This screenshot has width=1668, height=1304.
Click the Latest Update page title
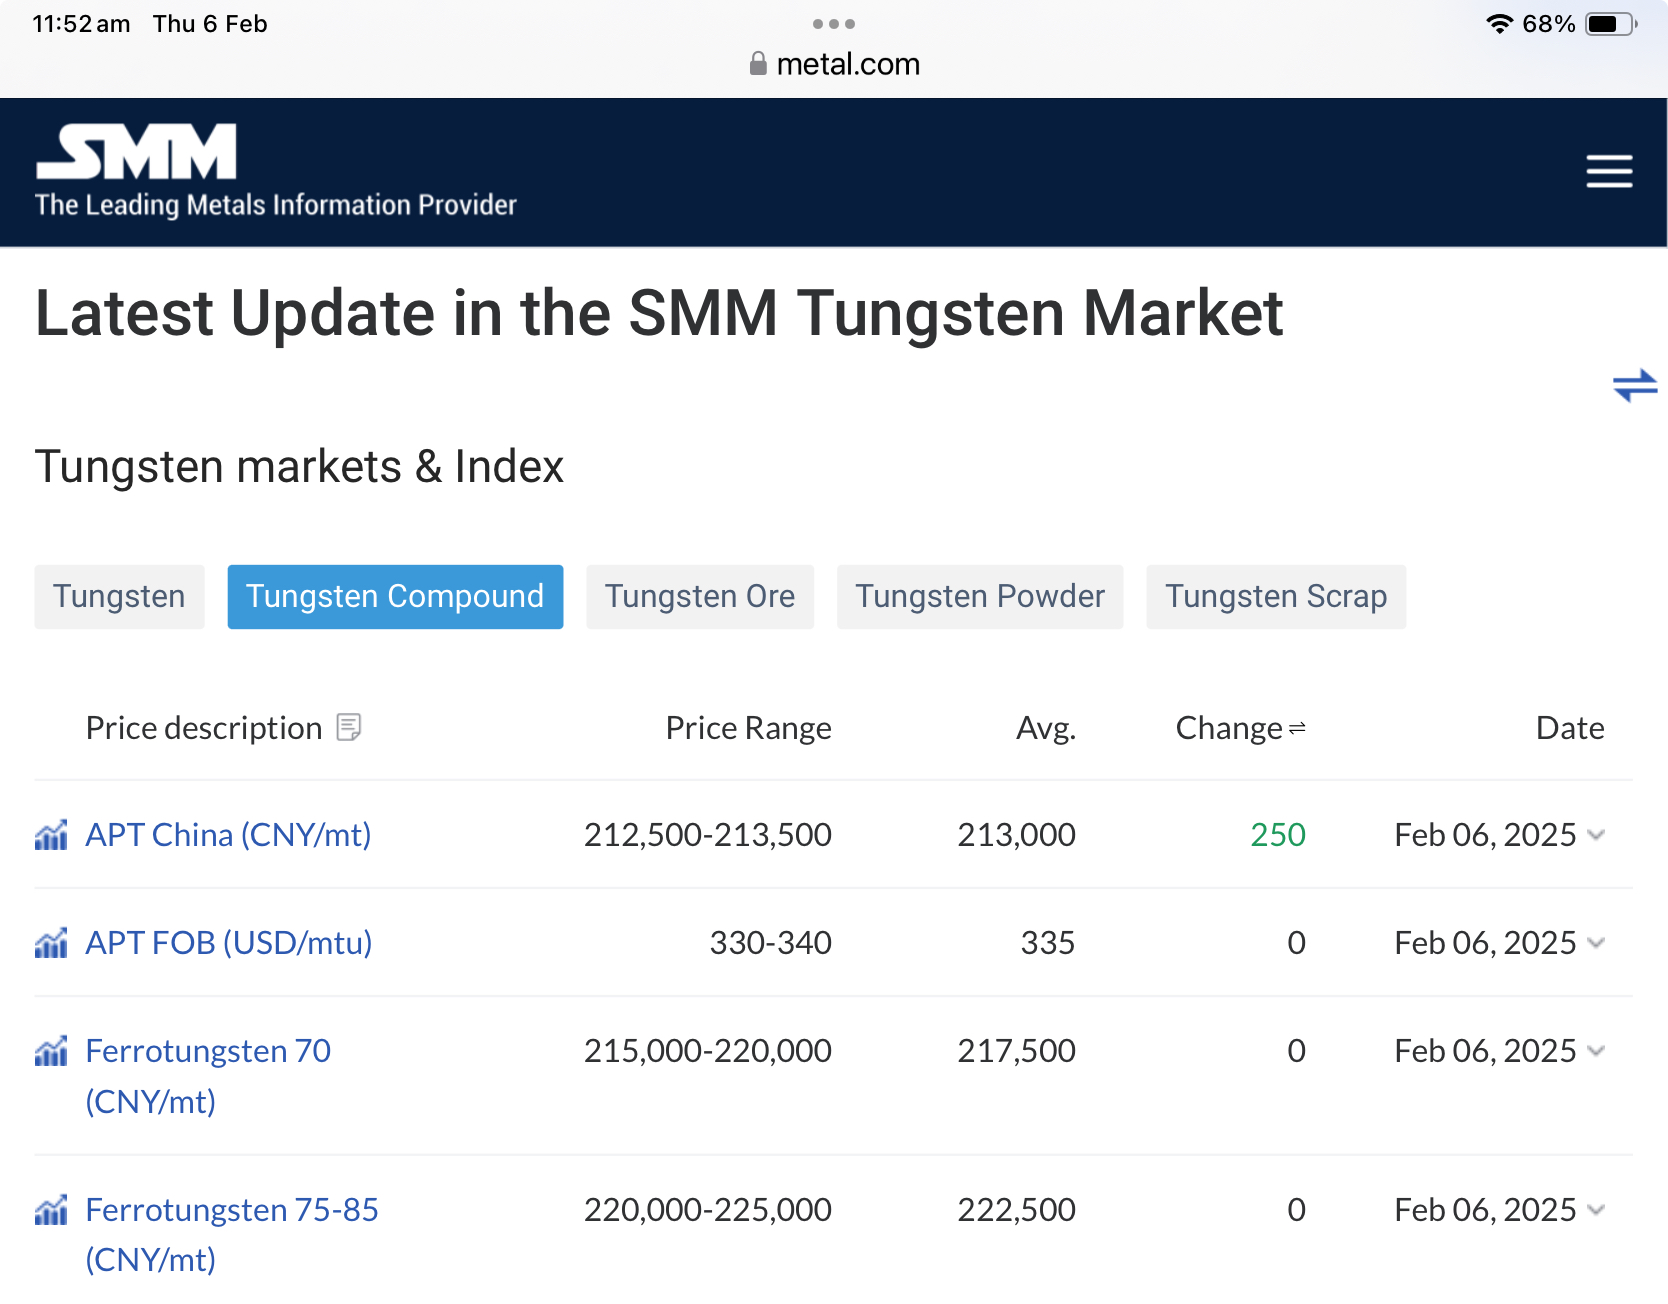(x=659, y=314)
